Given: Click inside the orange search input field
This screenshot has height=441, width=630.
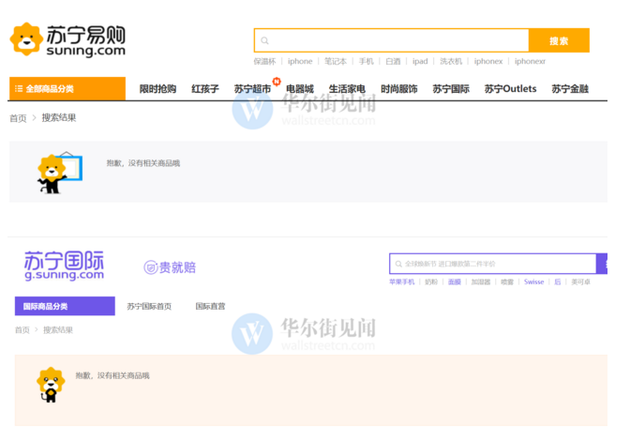Looking at the screenshot, I should pos(392,40).
